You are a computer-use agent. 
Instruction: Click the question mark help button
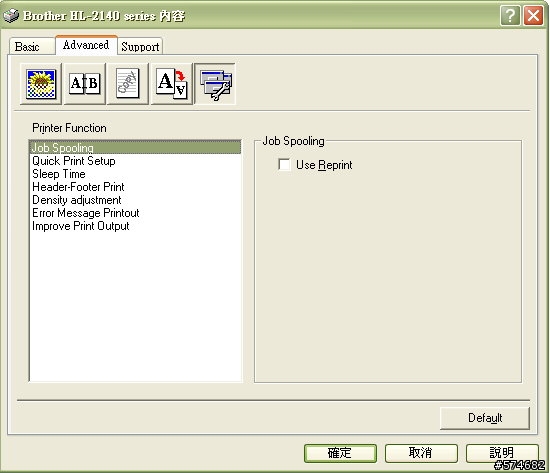510,15
